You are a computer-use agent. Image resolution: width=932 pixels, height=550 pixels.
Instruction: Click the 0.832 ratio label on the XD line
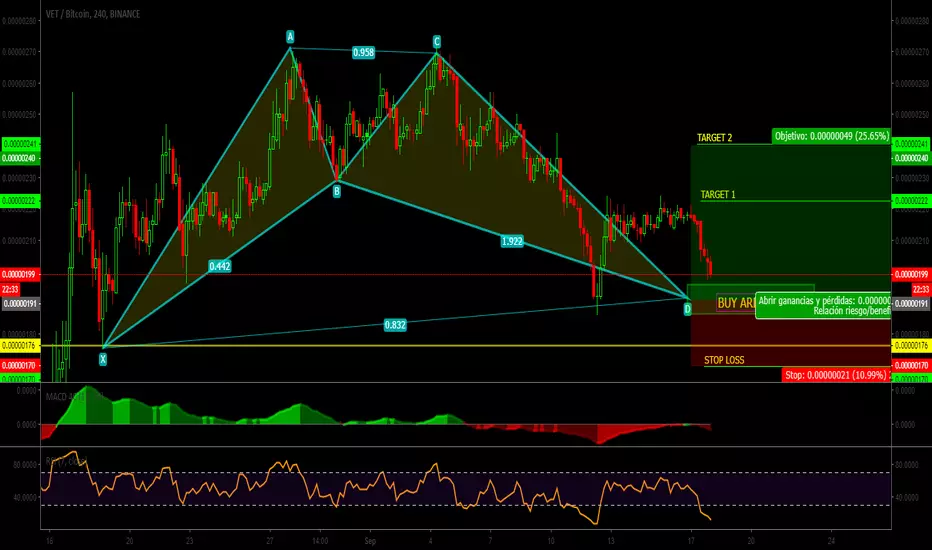pyautogui.click(x=395, y=325)
